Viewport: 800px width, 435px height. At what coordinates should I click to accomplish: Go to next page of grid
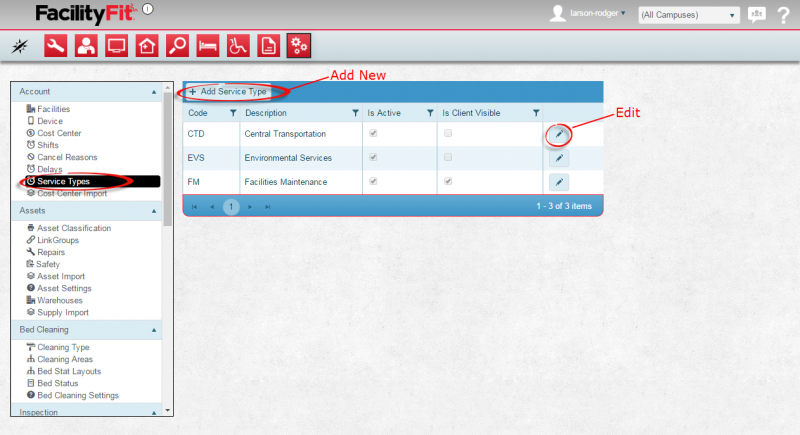click(x=249, y=207)
